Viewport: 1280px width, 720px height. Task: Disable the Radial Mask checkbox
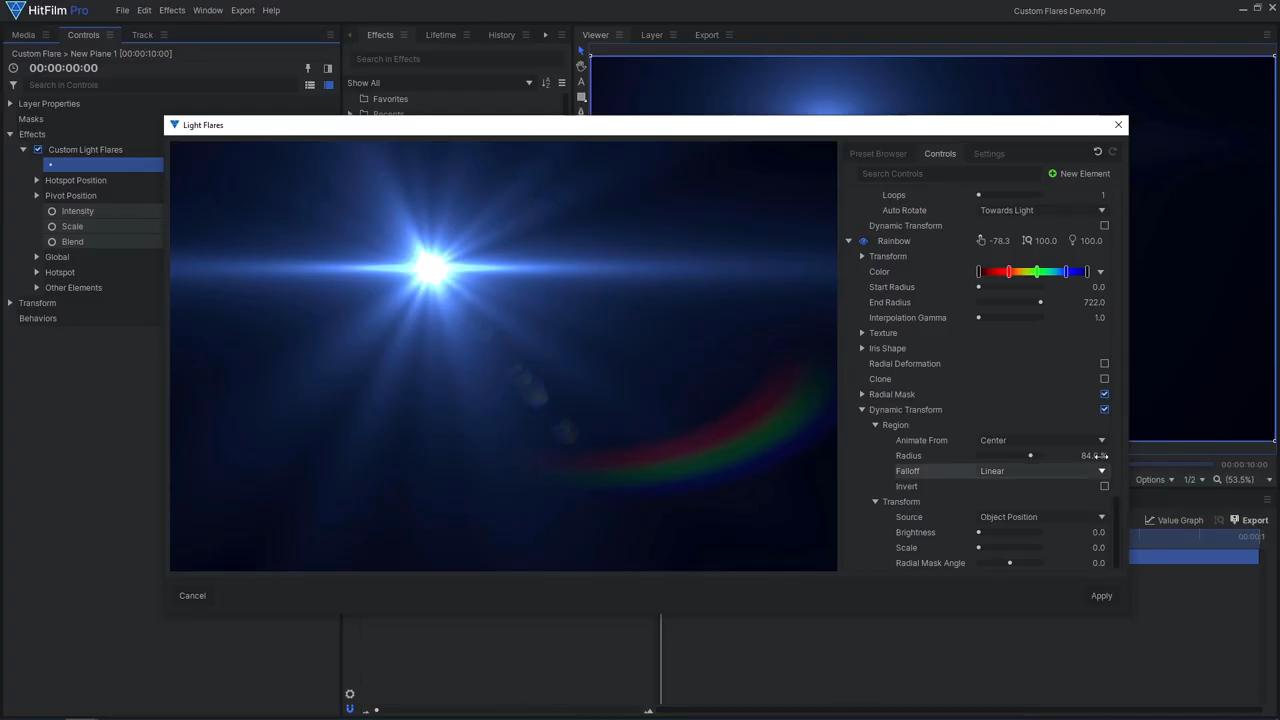click(1104, 394)
